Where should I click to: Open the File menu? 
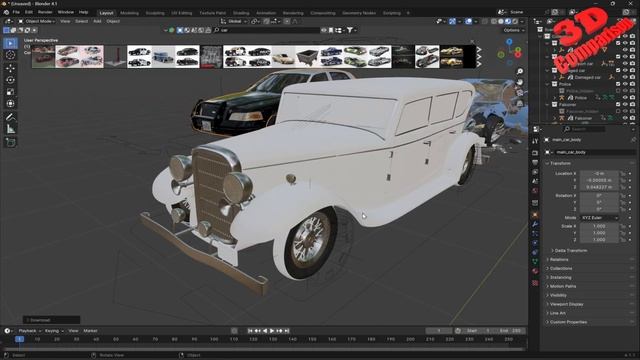tap(16, 12)
